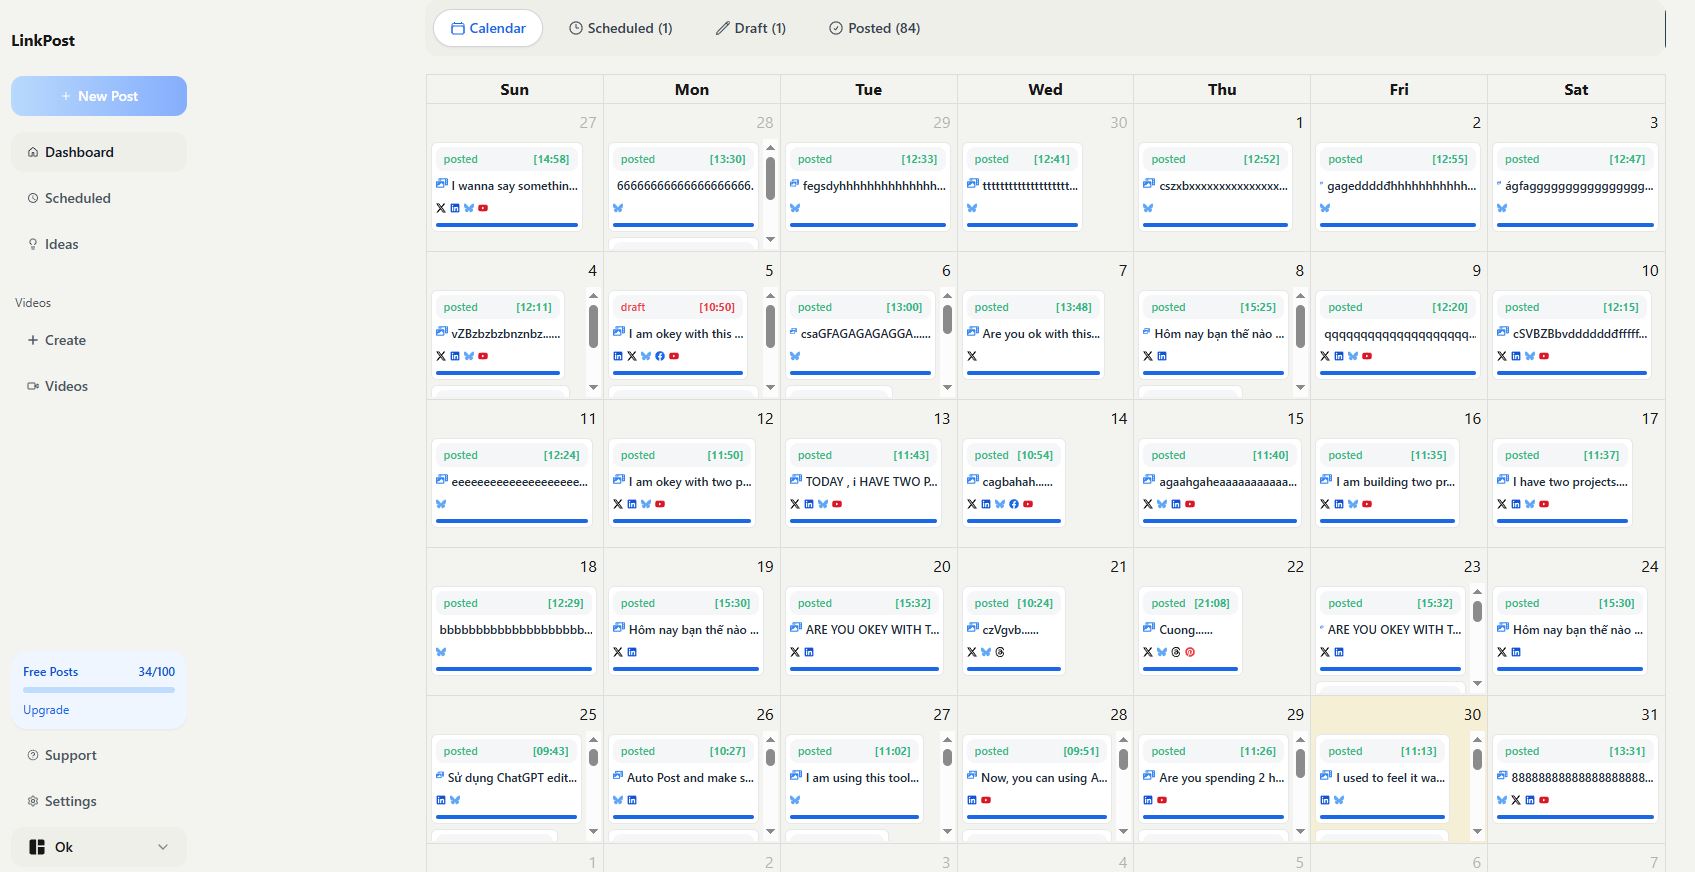
Task: Click the New Post button
Action: pyautogui.click(x=99, y=96)
